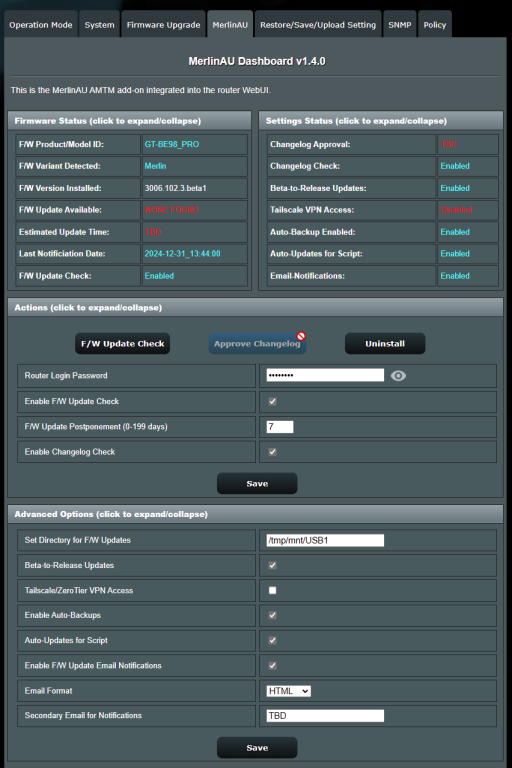Viewport: 512px width, 768px height.
Task: Click the NONE FOUND update status
Action: [x=171, y=210]
